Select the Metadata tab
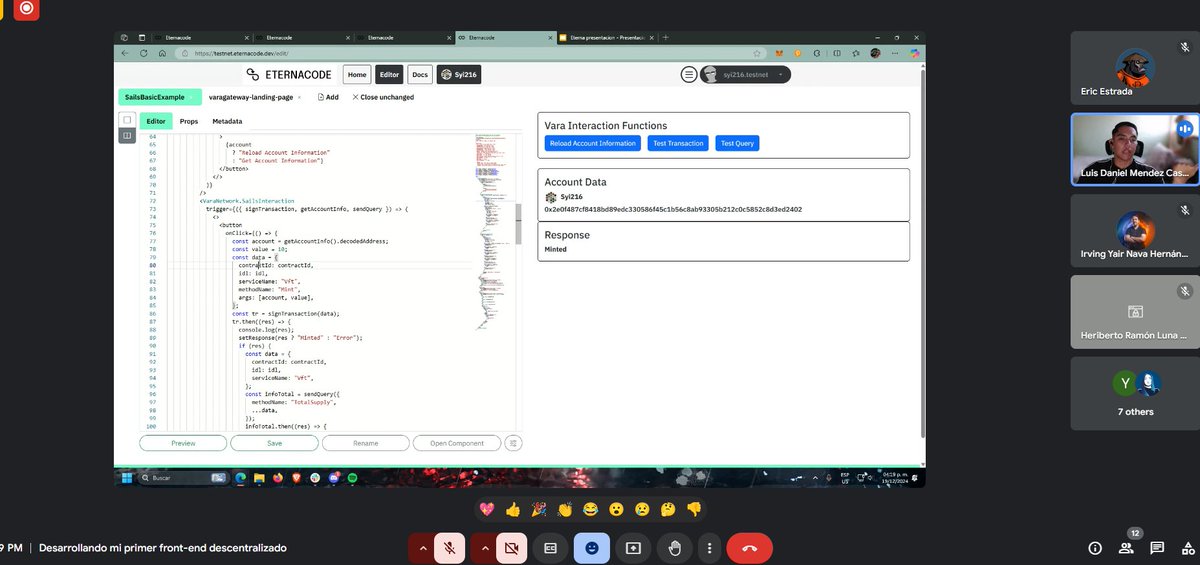This screenshot has height=565, width=1200. point(227,121)
